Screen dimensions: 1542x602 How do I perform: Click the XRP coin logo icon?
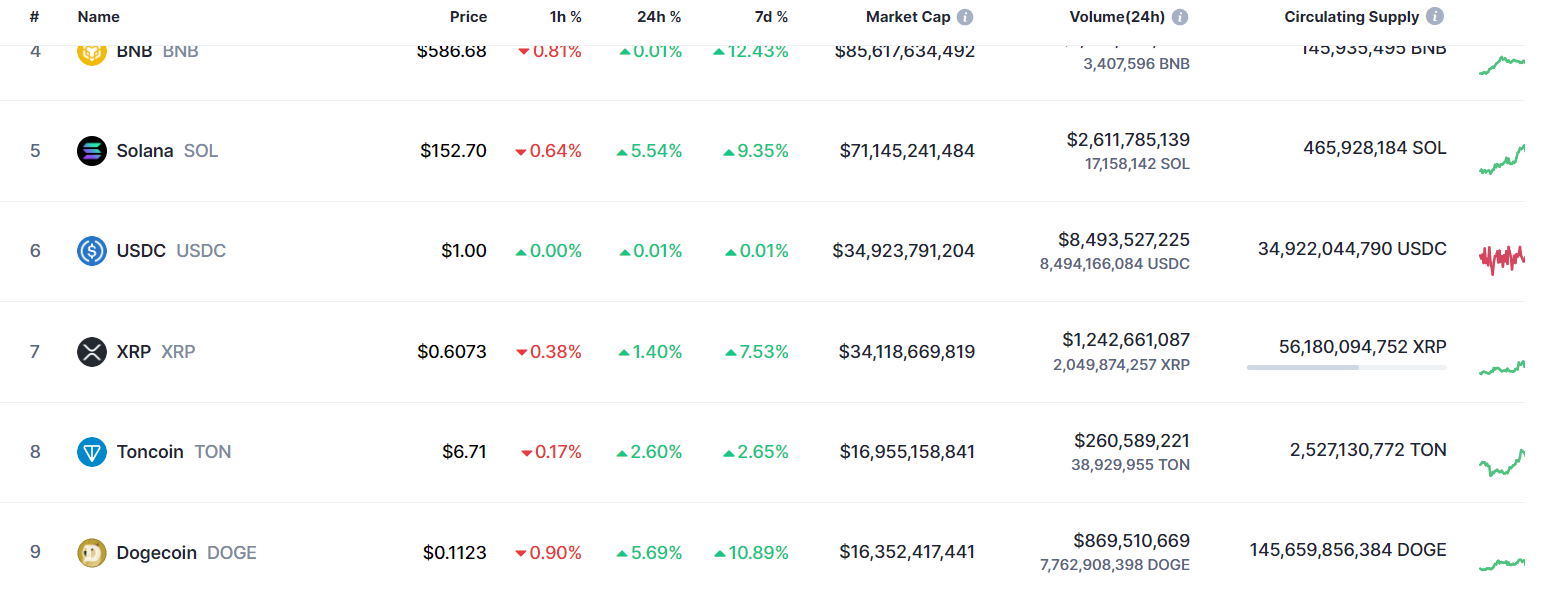(x=91, y=352)
